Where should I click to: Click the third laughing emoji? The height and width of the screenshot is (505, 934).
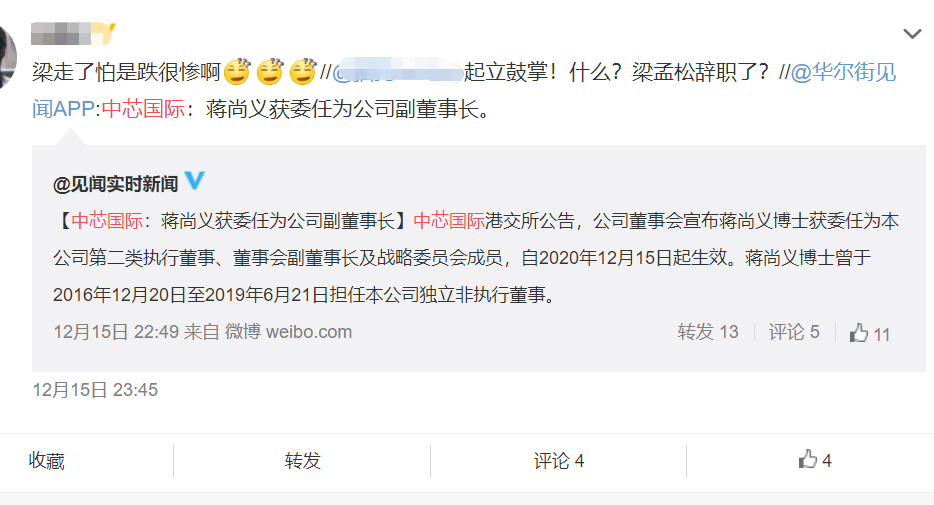(x=303, y=72)
